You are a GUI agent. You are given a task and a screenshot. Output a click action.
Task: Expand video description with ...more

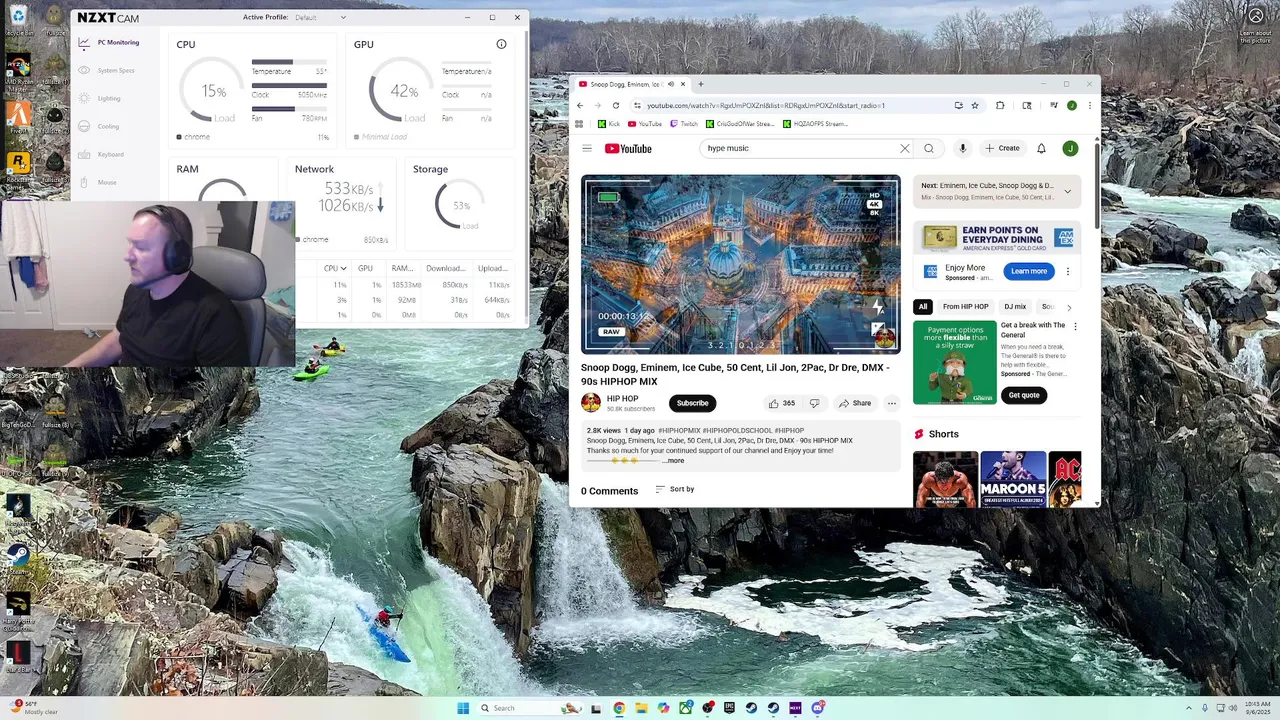click(675, 461)
